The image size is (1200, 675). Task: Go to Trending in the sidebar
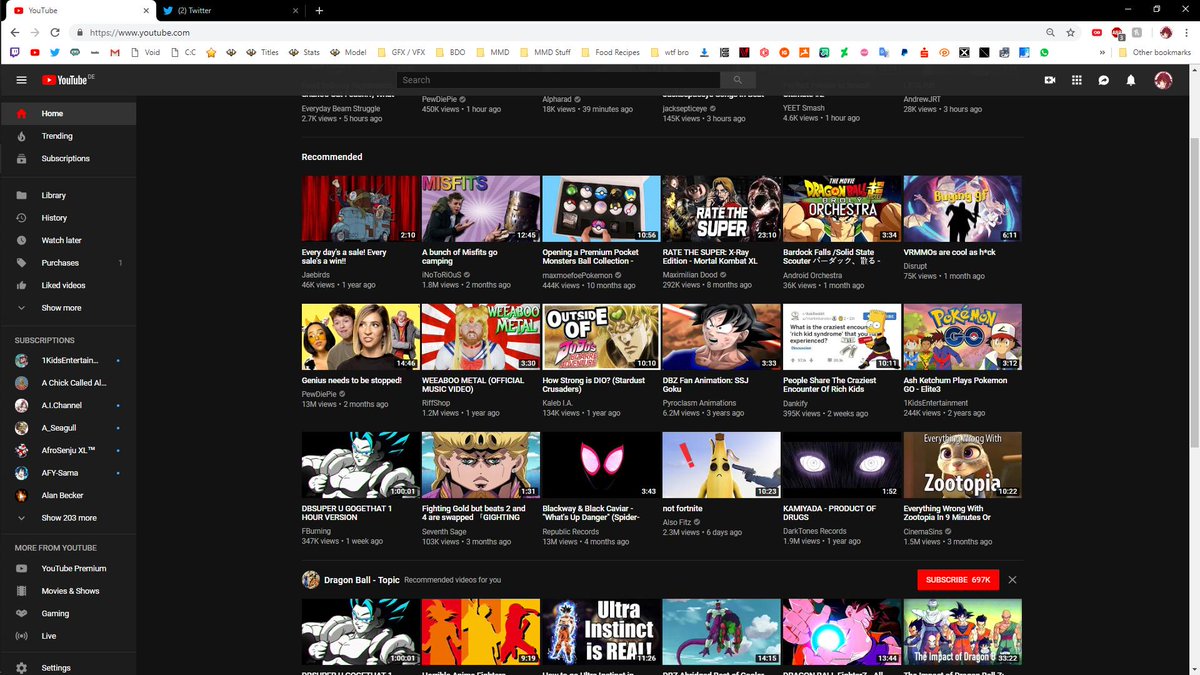[67, 136]
